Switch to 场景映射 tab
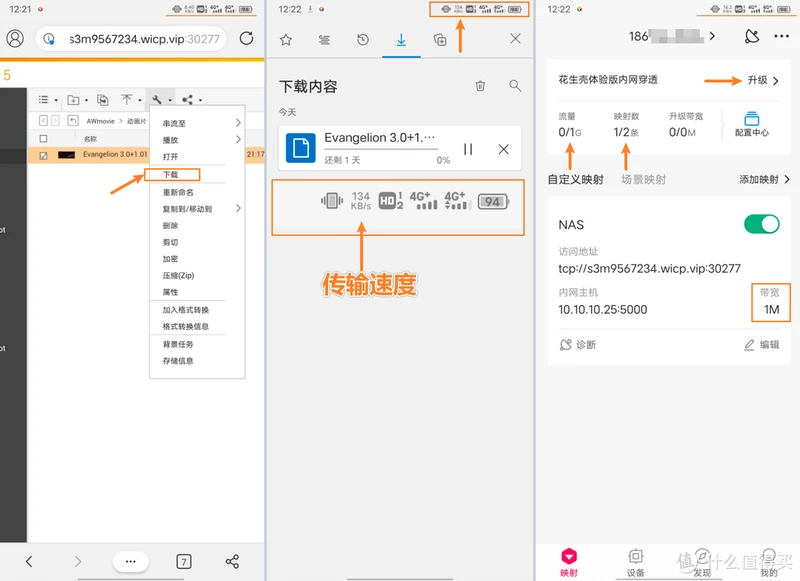 coord(643,180)
